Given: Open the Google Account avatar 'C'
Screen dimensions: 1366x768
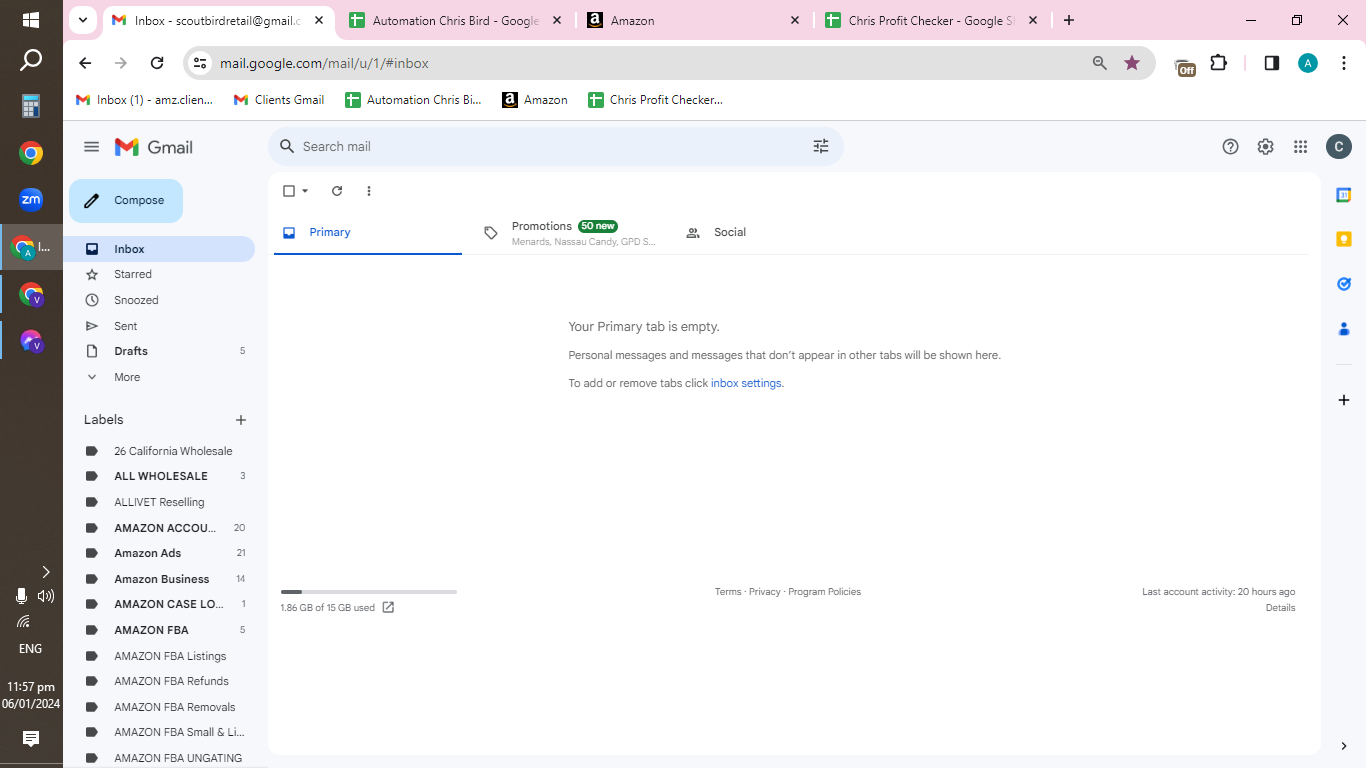Looking at the screenshot, I should (x=1339, y=147).
